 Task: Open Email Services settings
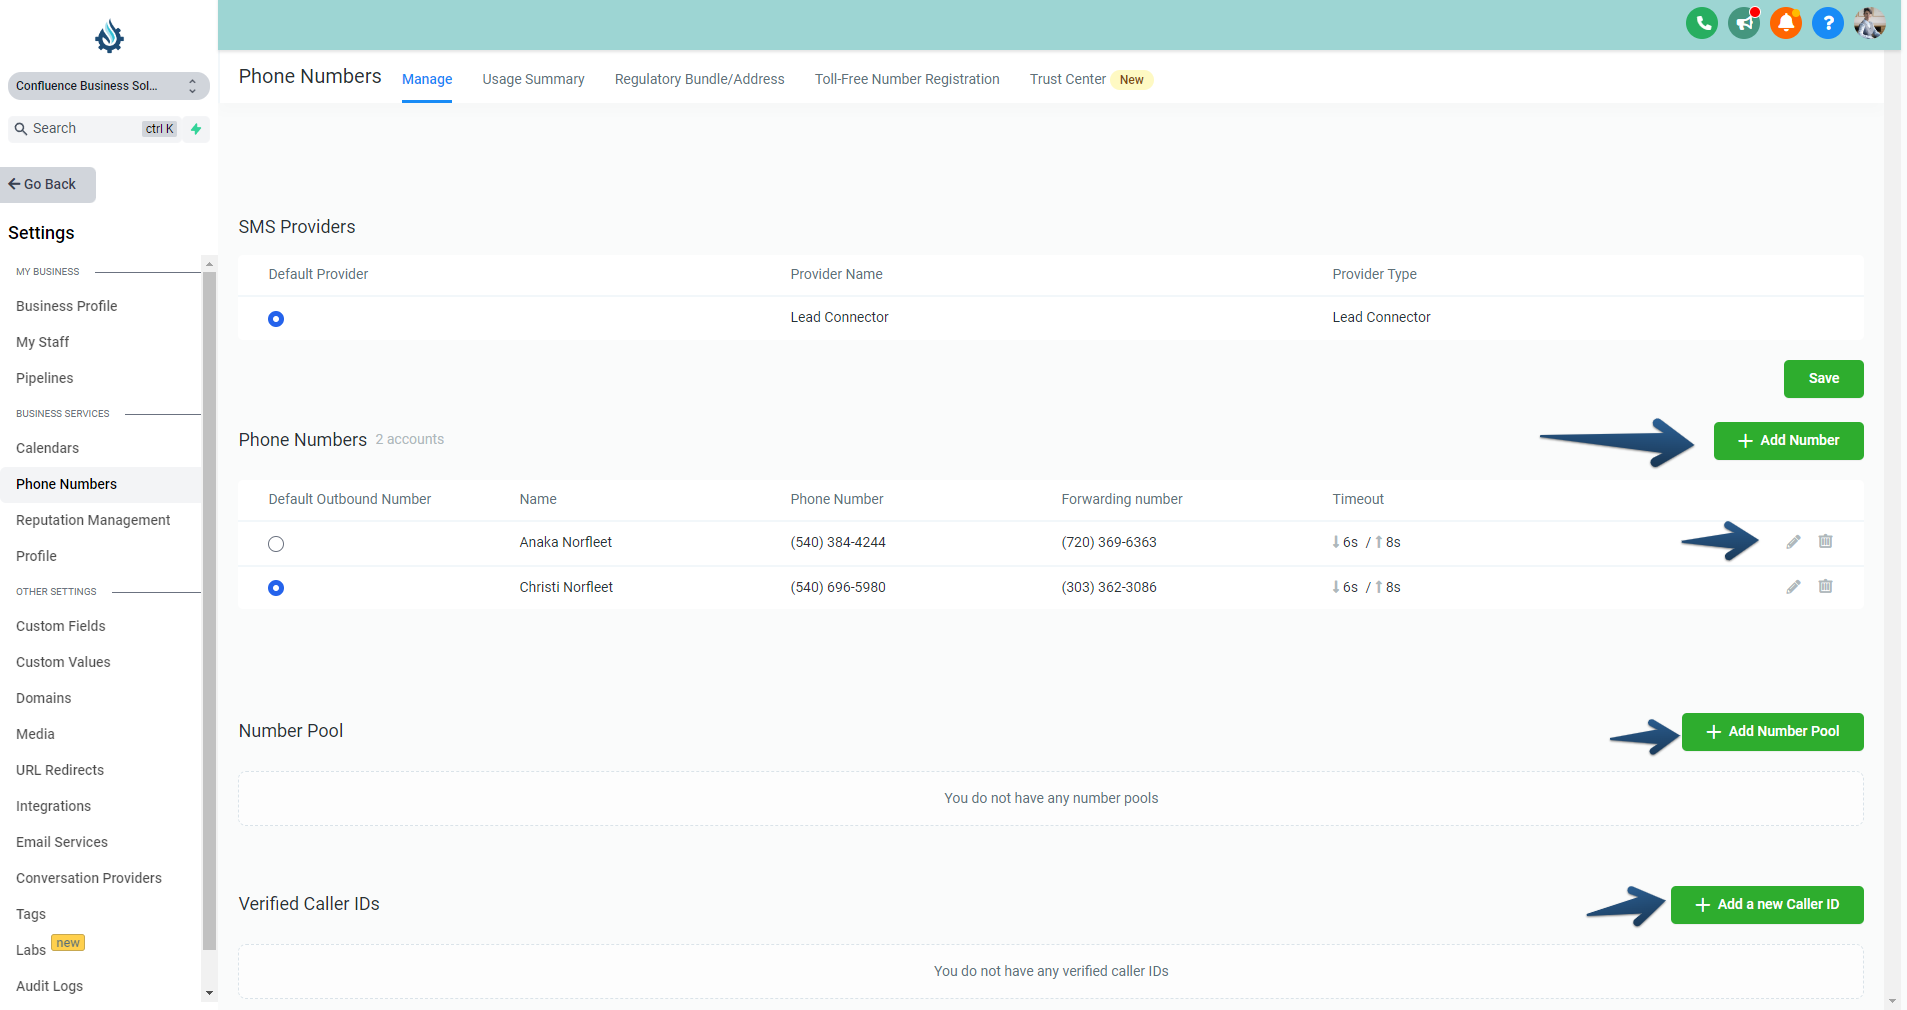62,842
